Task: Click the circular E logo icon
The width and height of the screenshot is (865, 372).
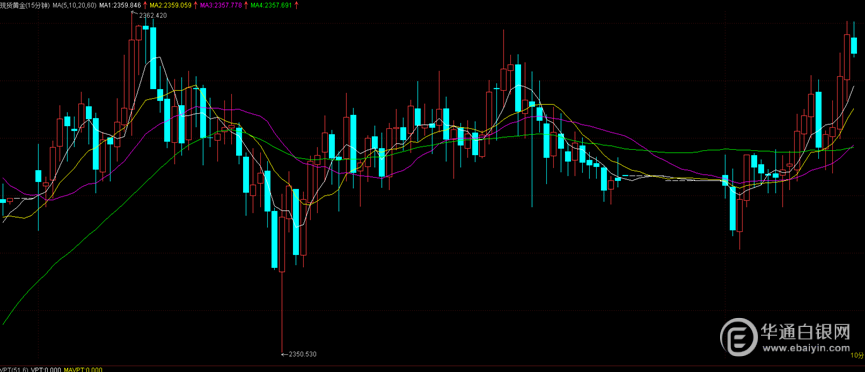Action: [x=739, y=337]
